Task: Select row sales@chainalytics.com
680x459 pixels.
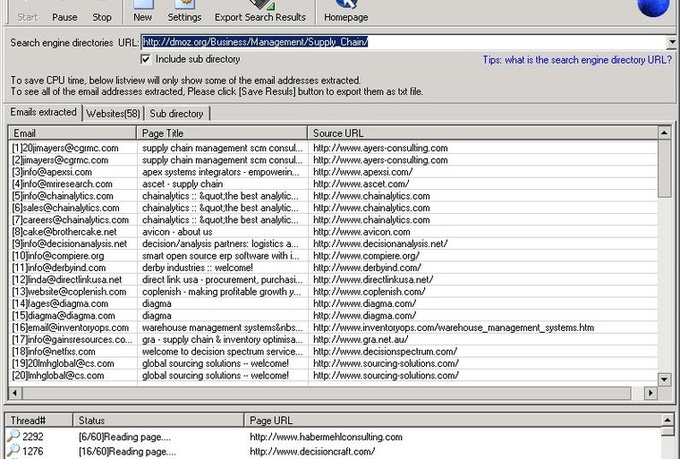Action: pos(333,208)
